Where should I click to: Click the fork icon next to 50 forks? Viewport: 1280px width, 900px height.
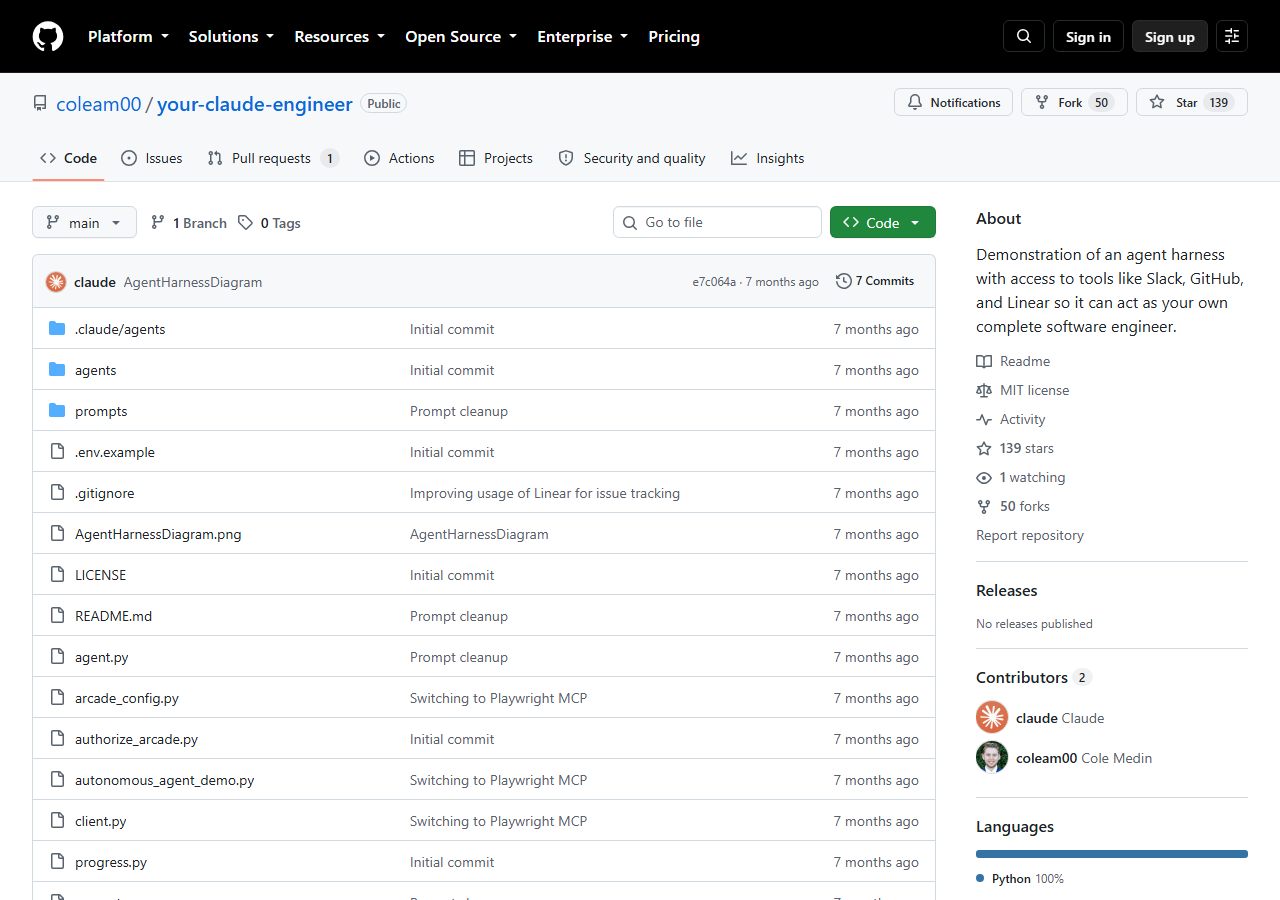click(984, 506)
